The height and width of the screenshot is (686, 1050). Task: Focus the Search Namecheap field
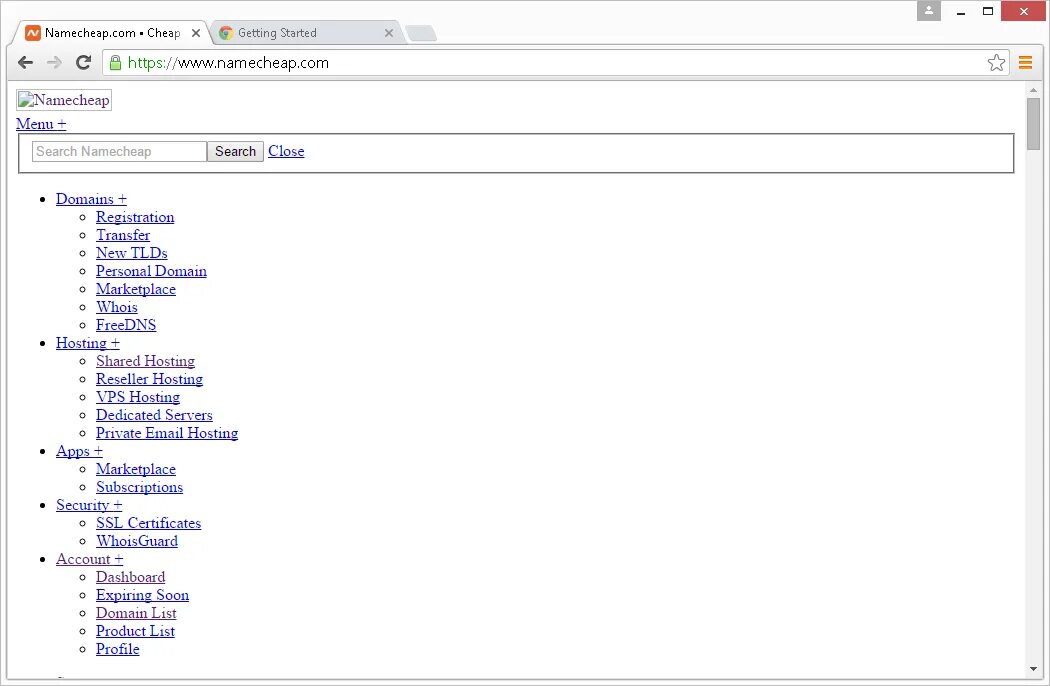119,151
